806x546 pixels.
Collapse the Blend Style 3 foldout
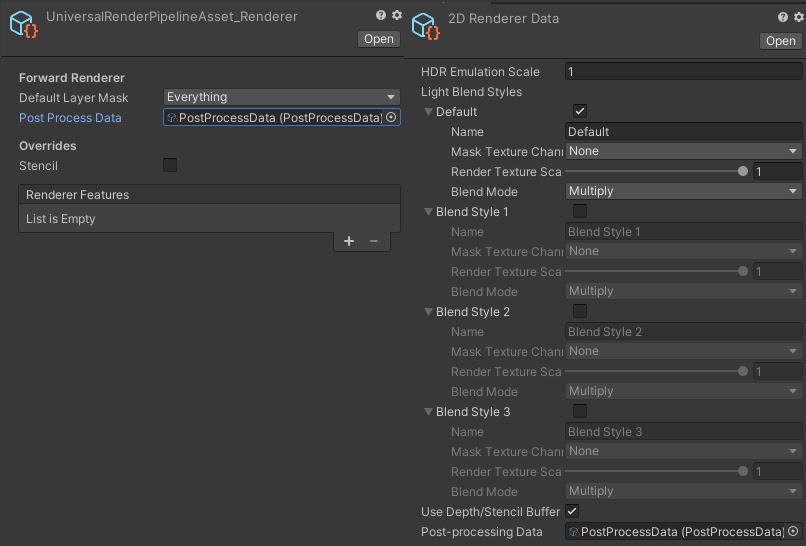(x=428, y=411)
